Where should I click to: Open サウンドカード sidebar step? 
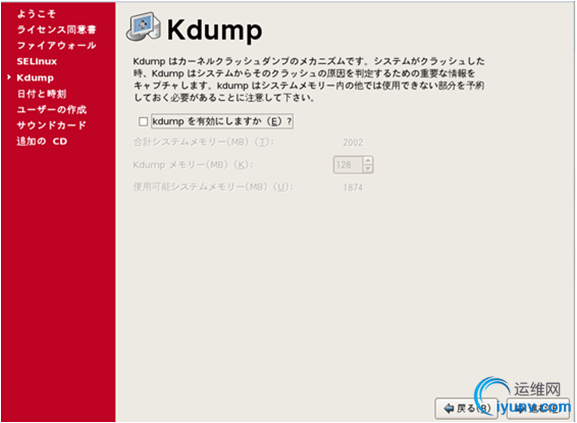(x=52, y=125)
